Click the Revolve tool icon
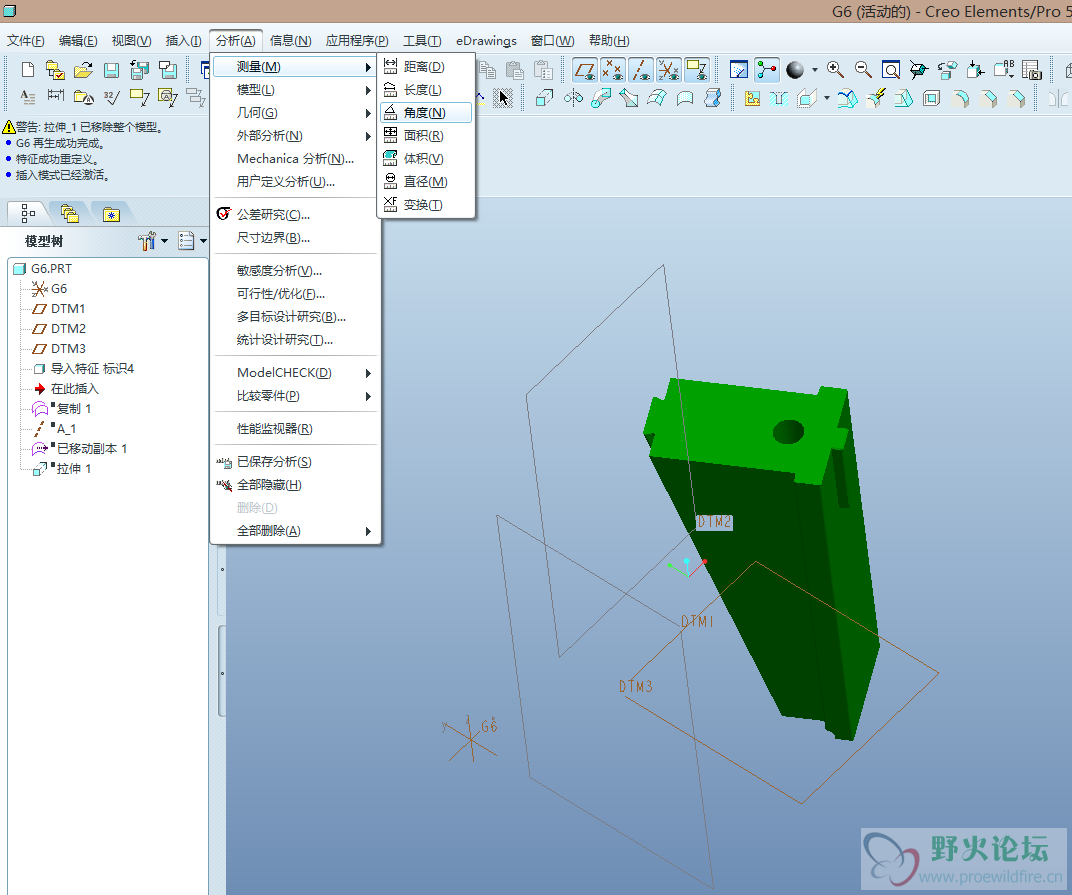The image size is (1072, 895). pos(573,98)
